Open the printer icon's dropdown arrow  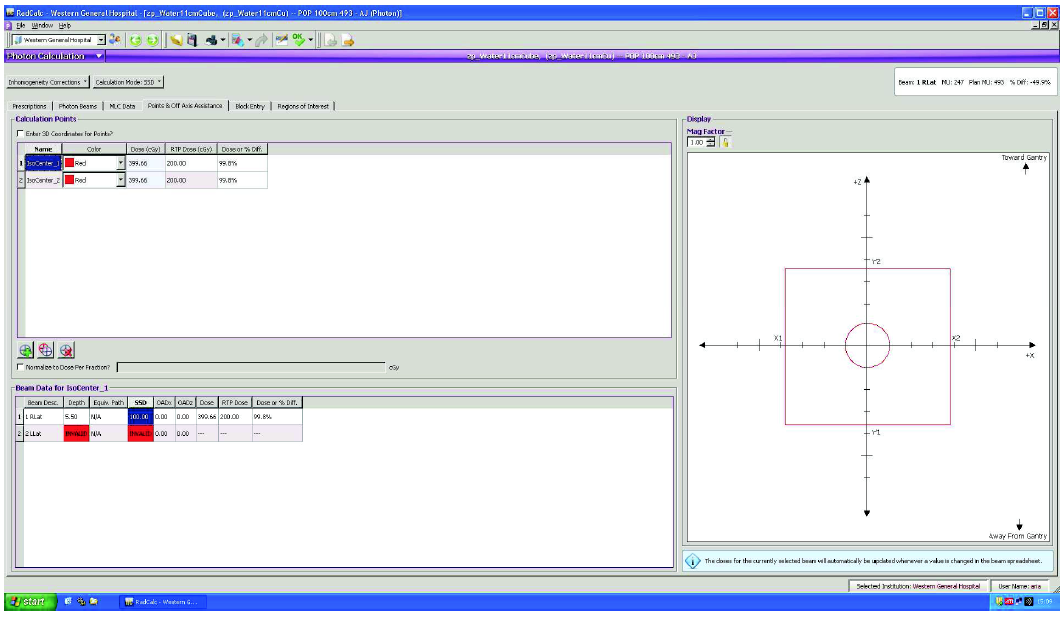223,41
